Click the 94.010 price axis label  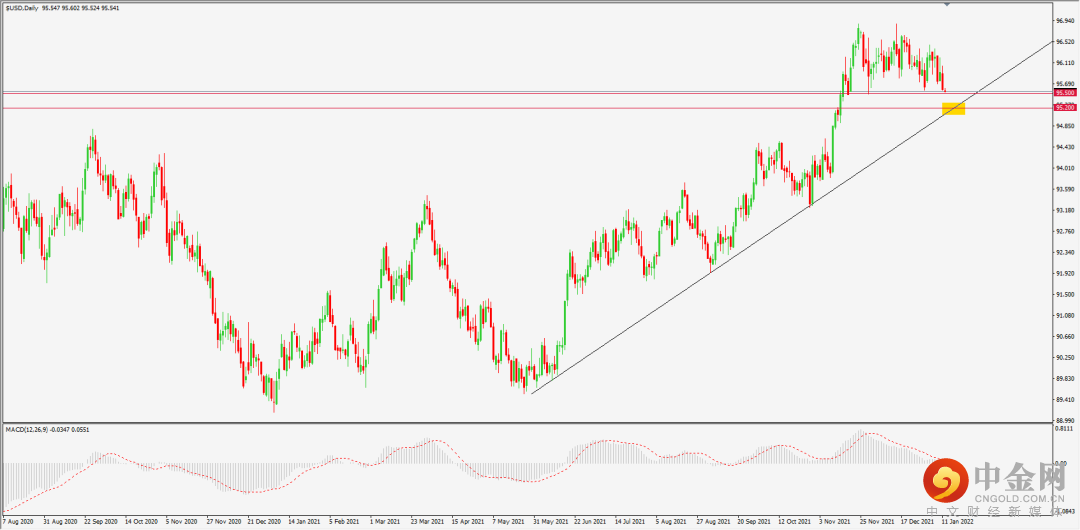tap(1066, 168)
